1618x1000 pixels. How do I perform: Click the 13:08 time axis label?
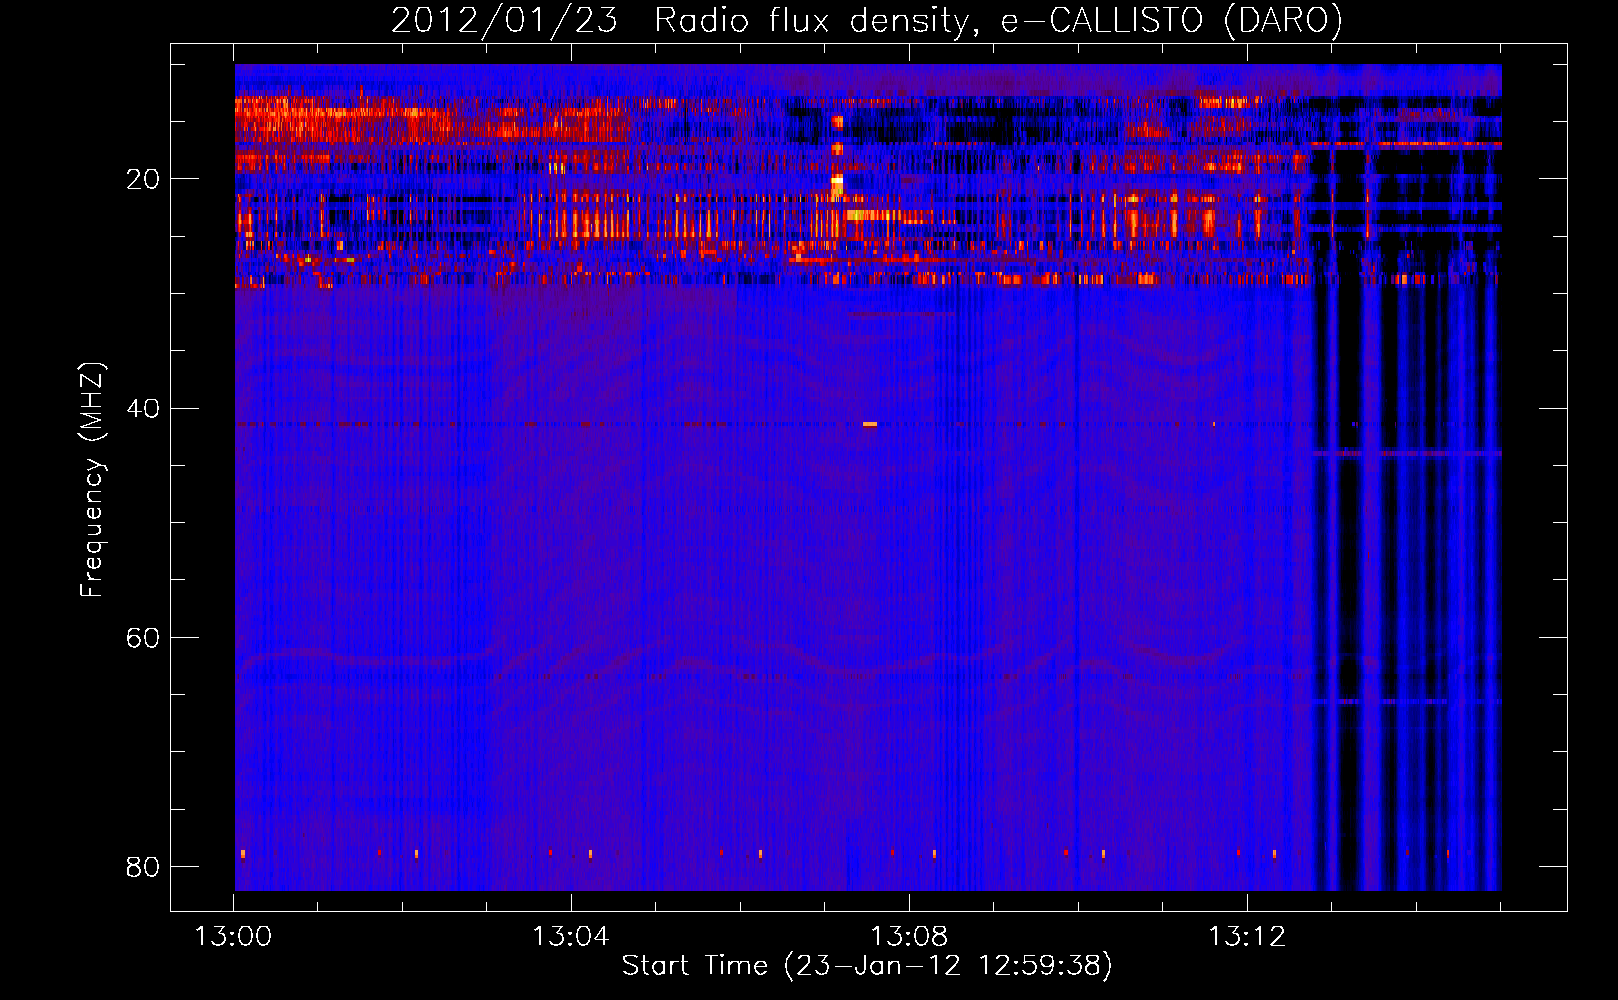click(x=909, y=936)
